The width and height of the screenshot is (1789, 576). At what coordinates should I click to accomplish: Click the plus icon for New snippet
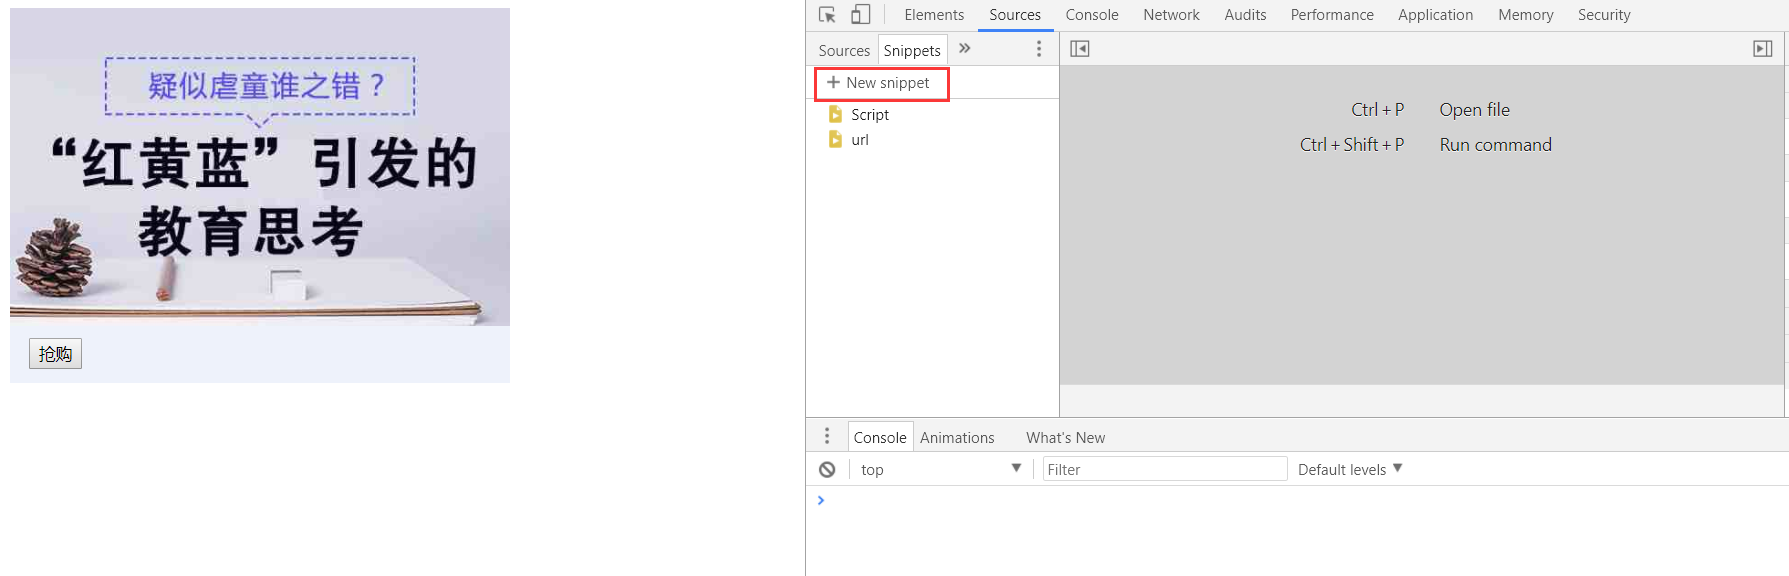click(x=833, y=82)
